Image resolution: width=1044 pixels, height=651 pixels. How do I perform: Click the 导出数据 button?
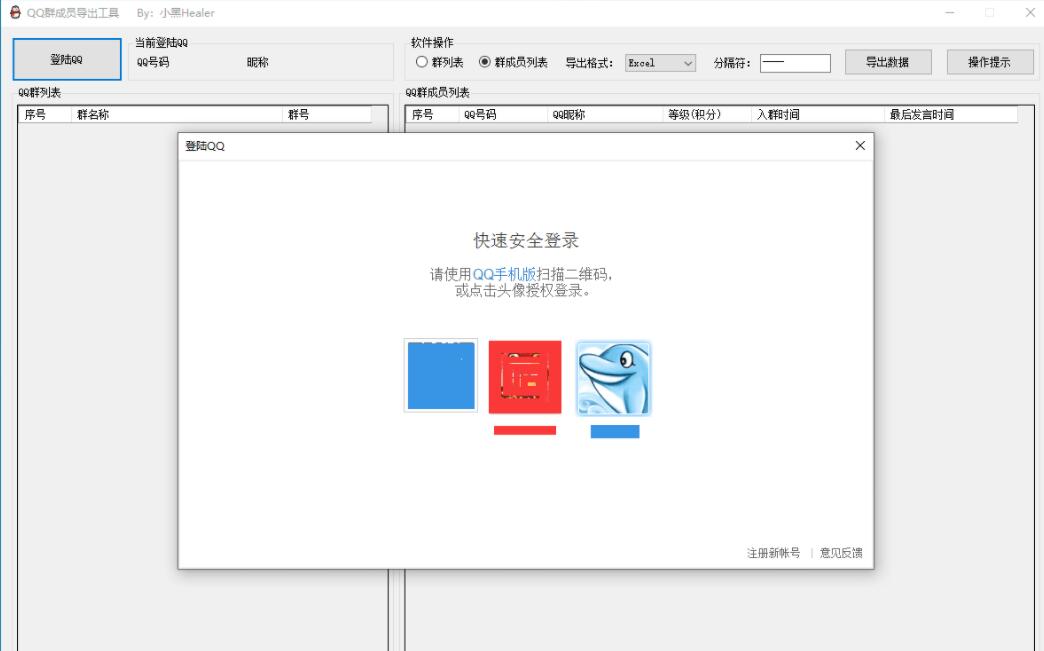click(888, 62)
